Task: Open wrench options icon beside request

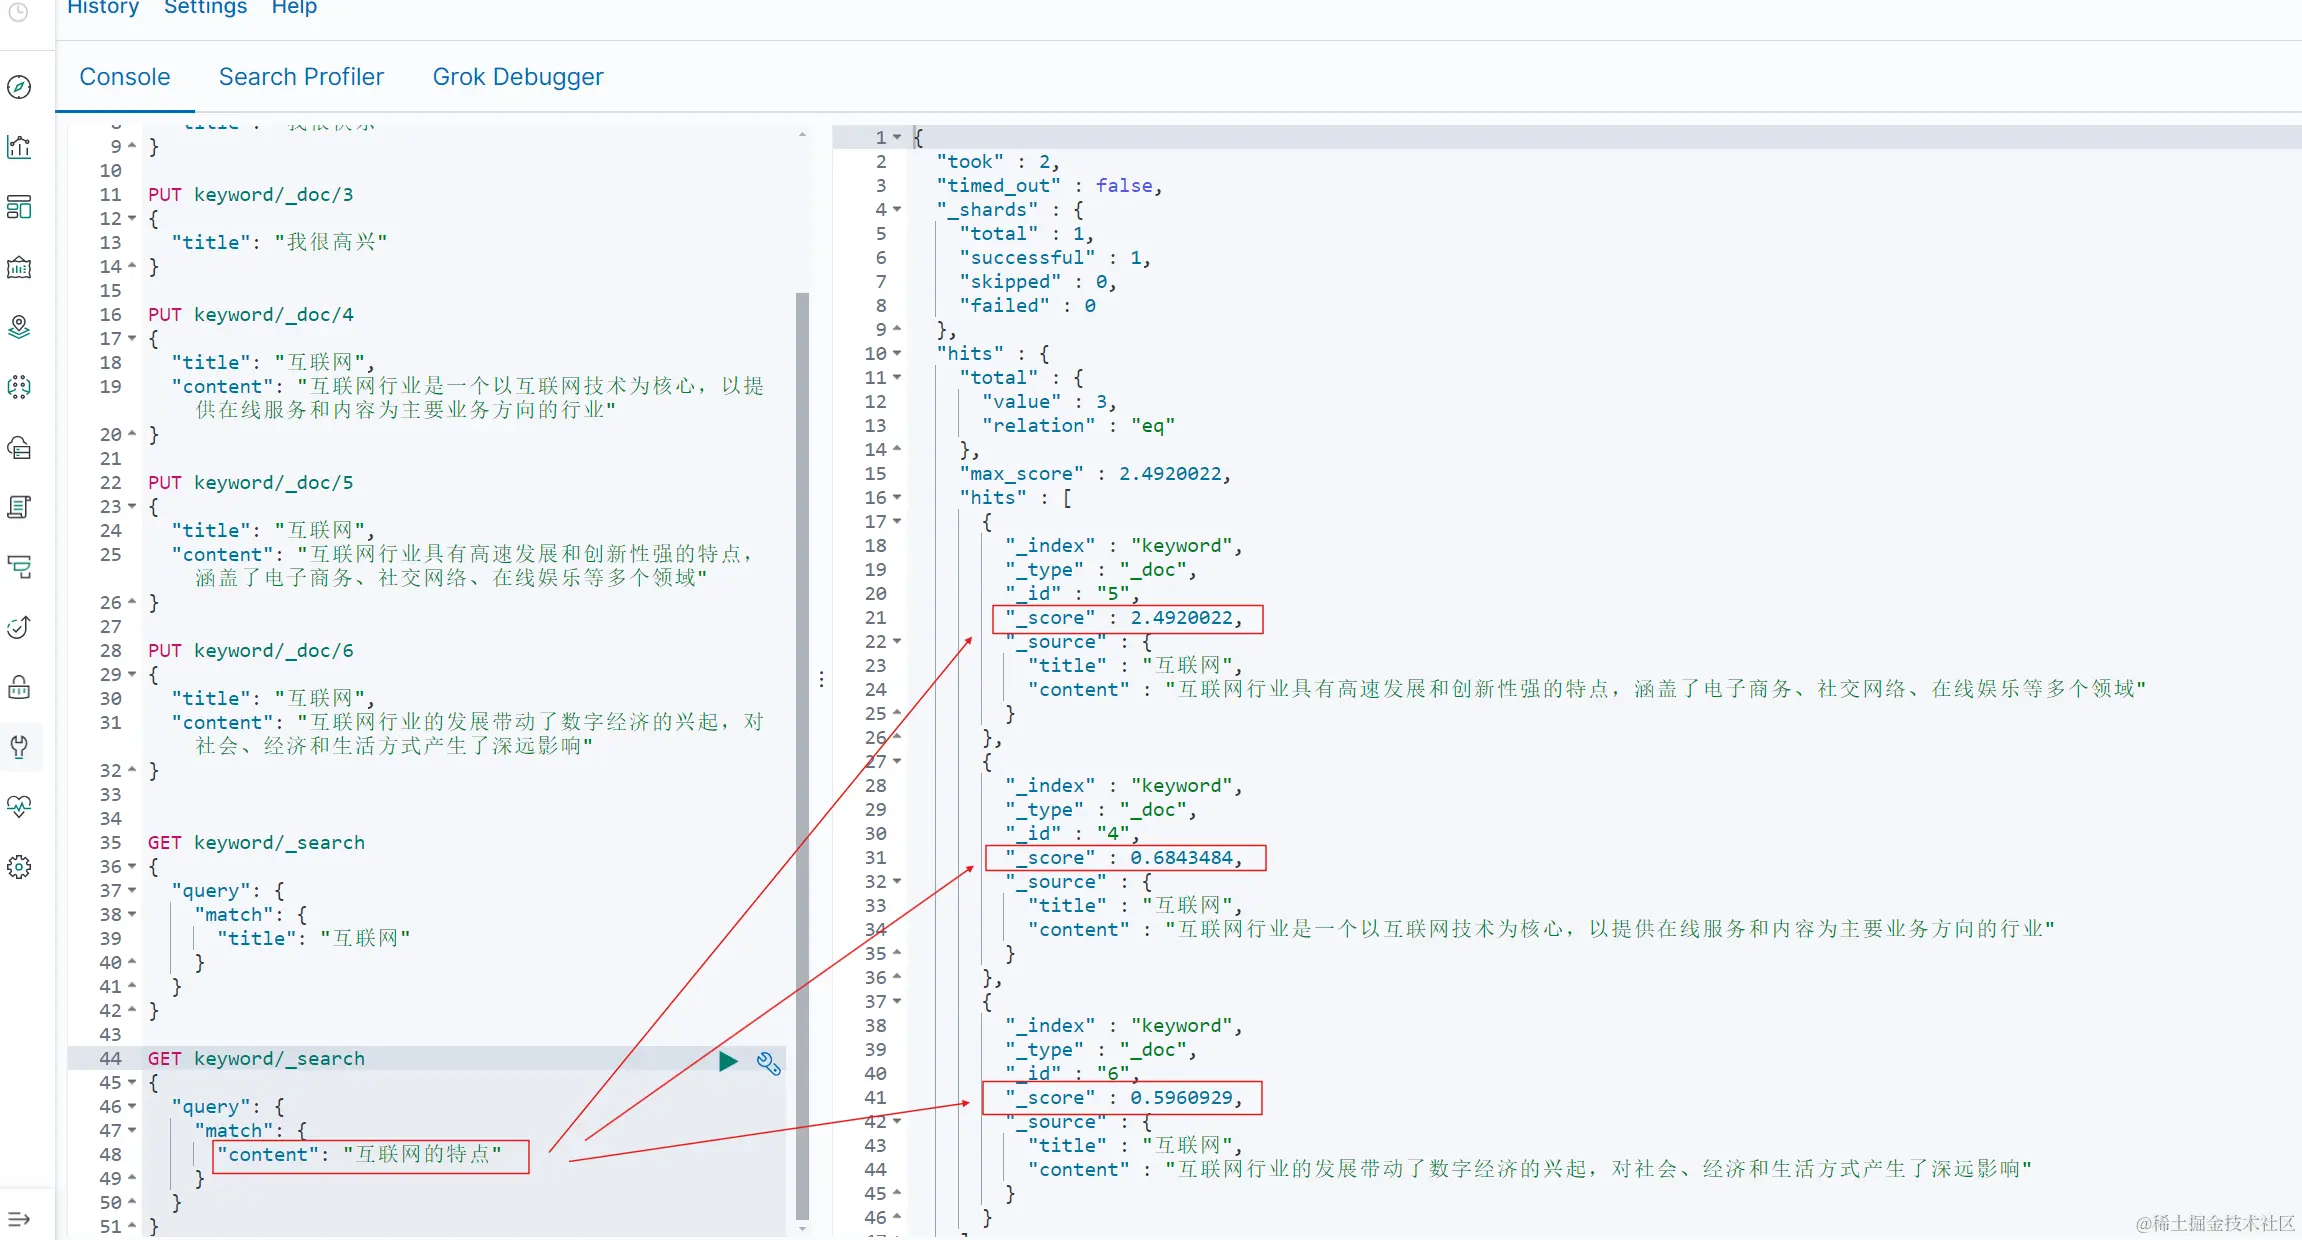Action: [x=768, y=1063]
